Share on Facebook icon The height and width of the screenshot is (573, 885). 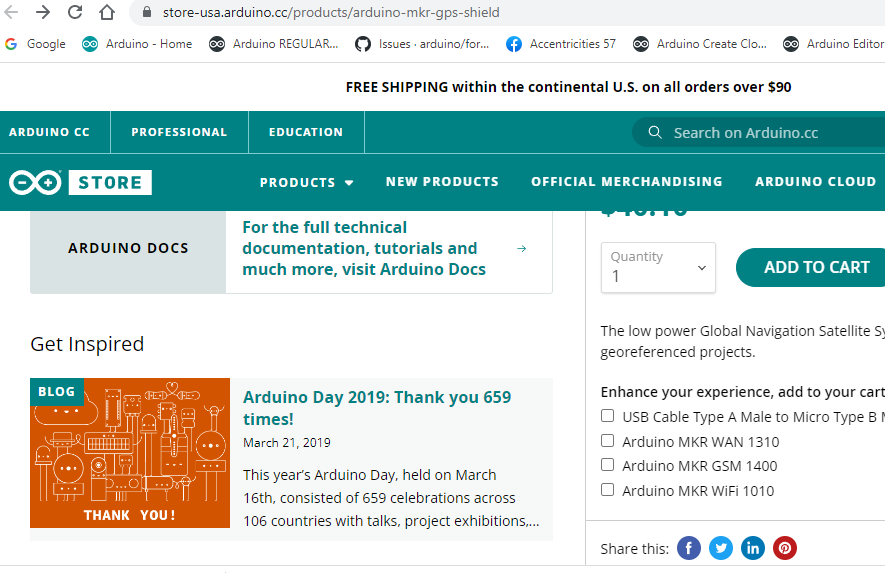pyautogui.click(x=689, y=548)
